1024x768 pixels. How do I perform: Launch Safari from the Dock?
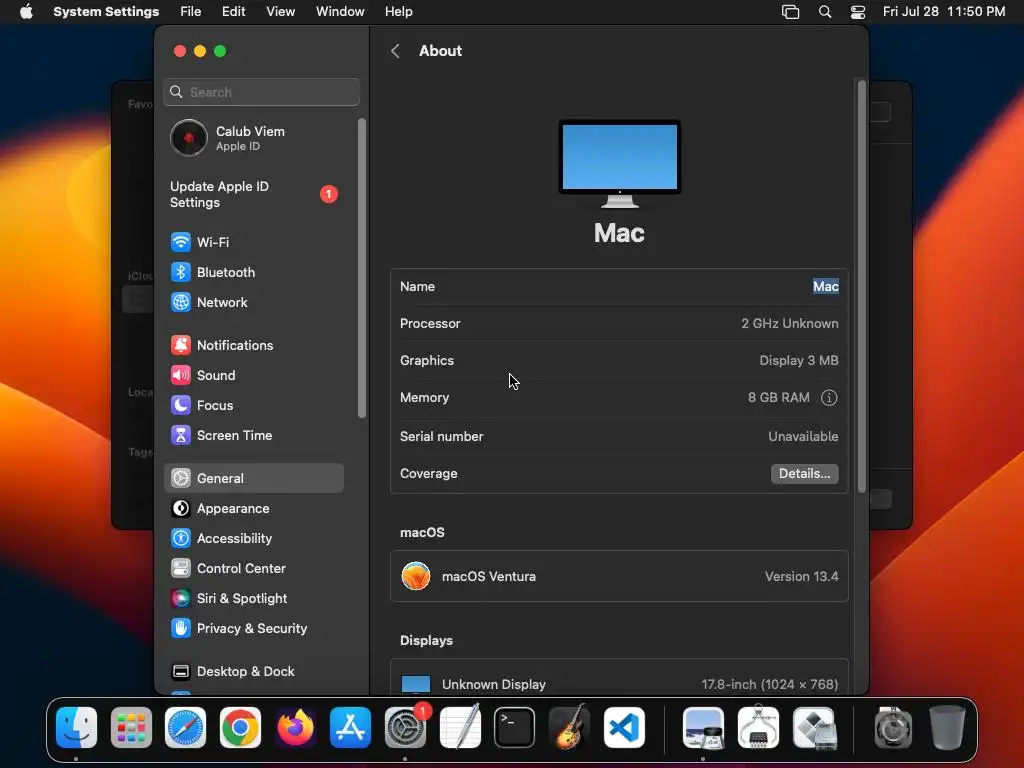tap(185, 727)
